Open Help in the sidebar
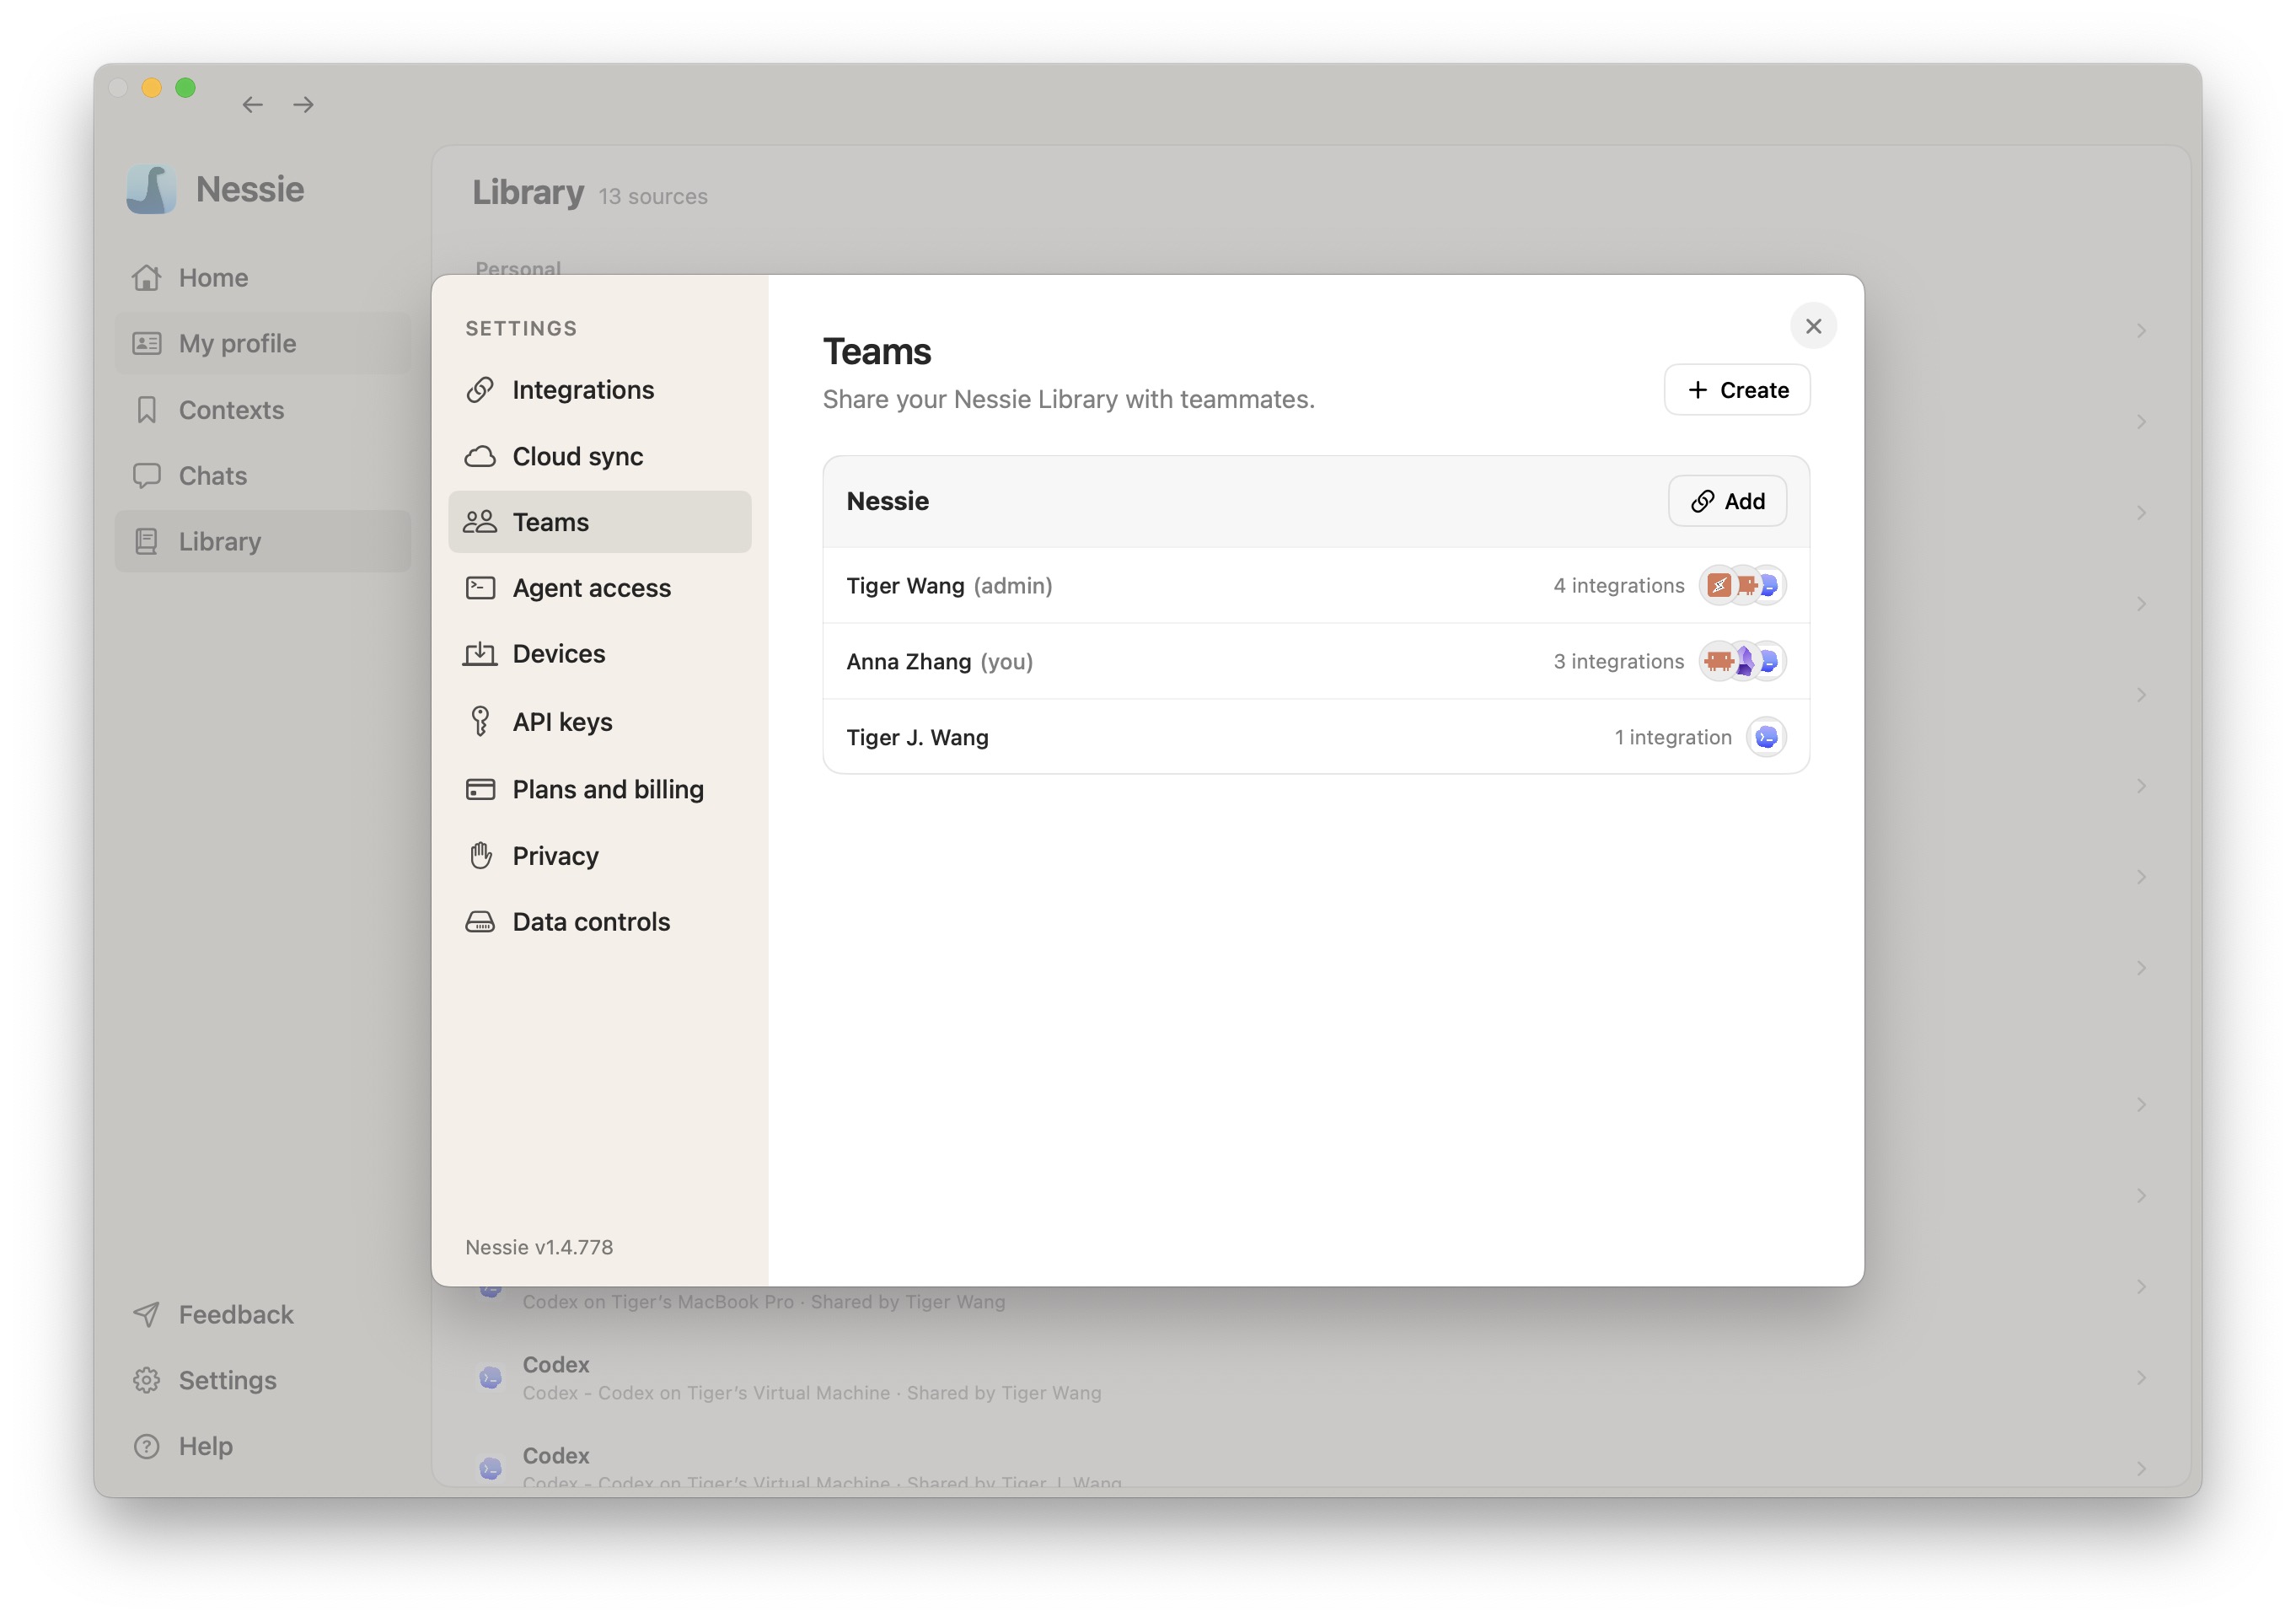 [263, 1447]
